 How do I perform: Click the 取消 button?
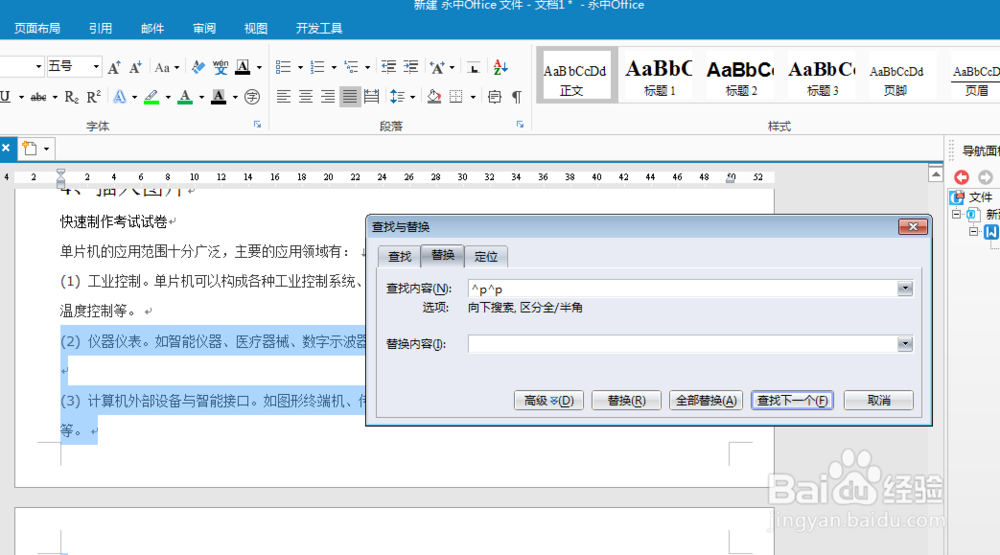(879, 401)
